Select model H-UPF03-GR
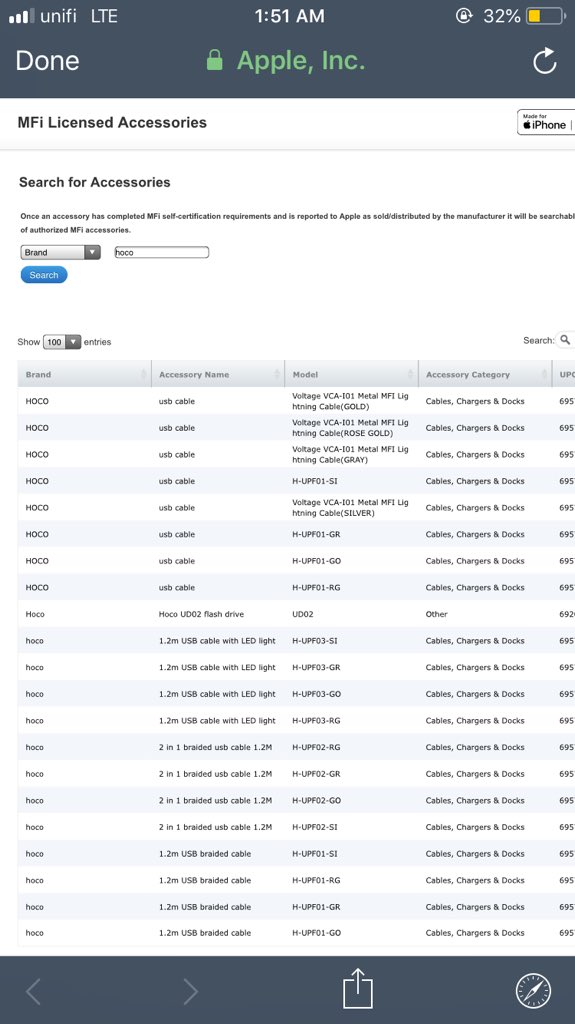Image resolution: width=575 pixels, height=1024 pixels. [316, 667]
